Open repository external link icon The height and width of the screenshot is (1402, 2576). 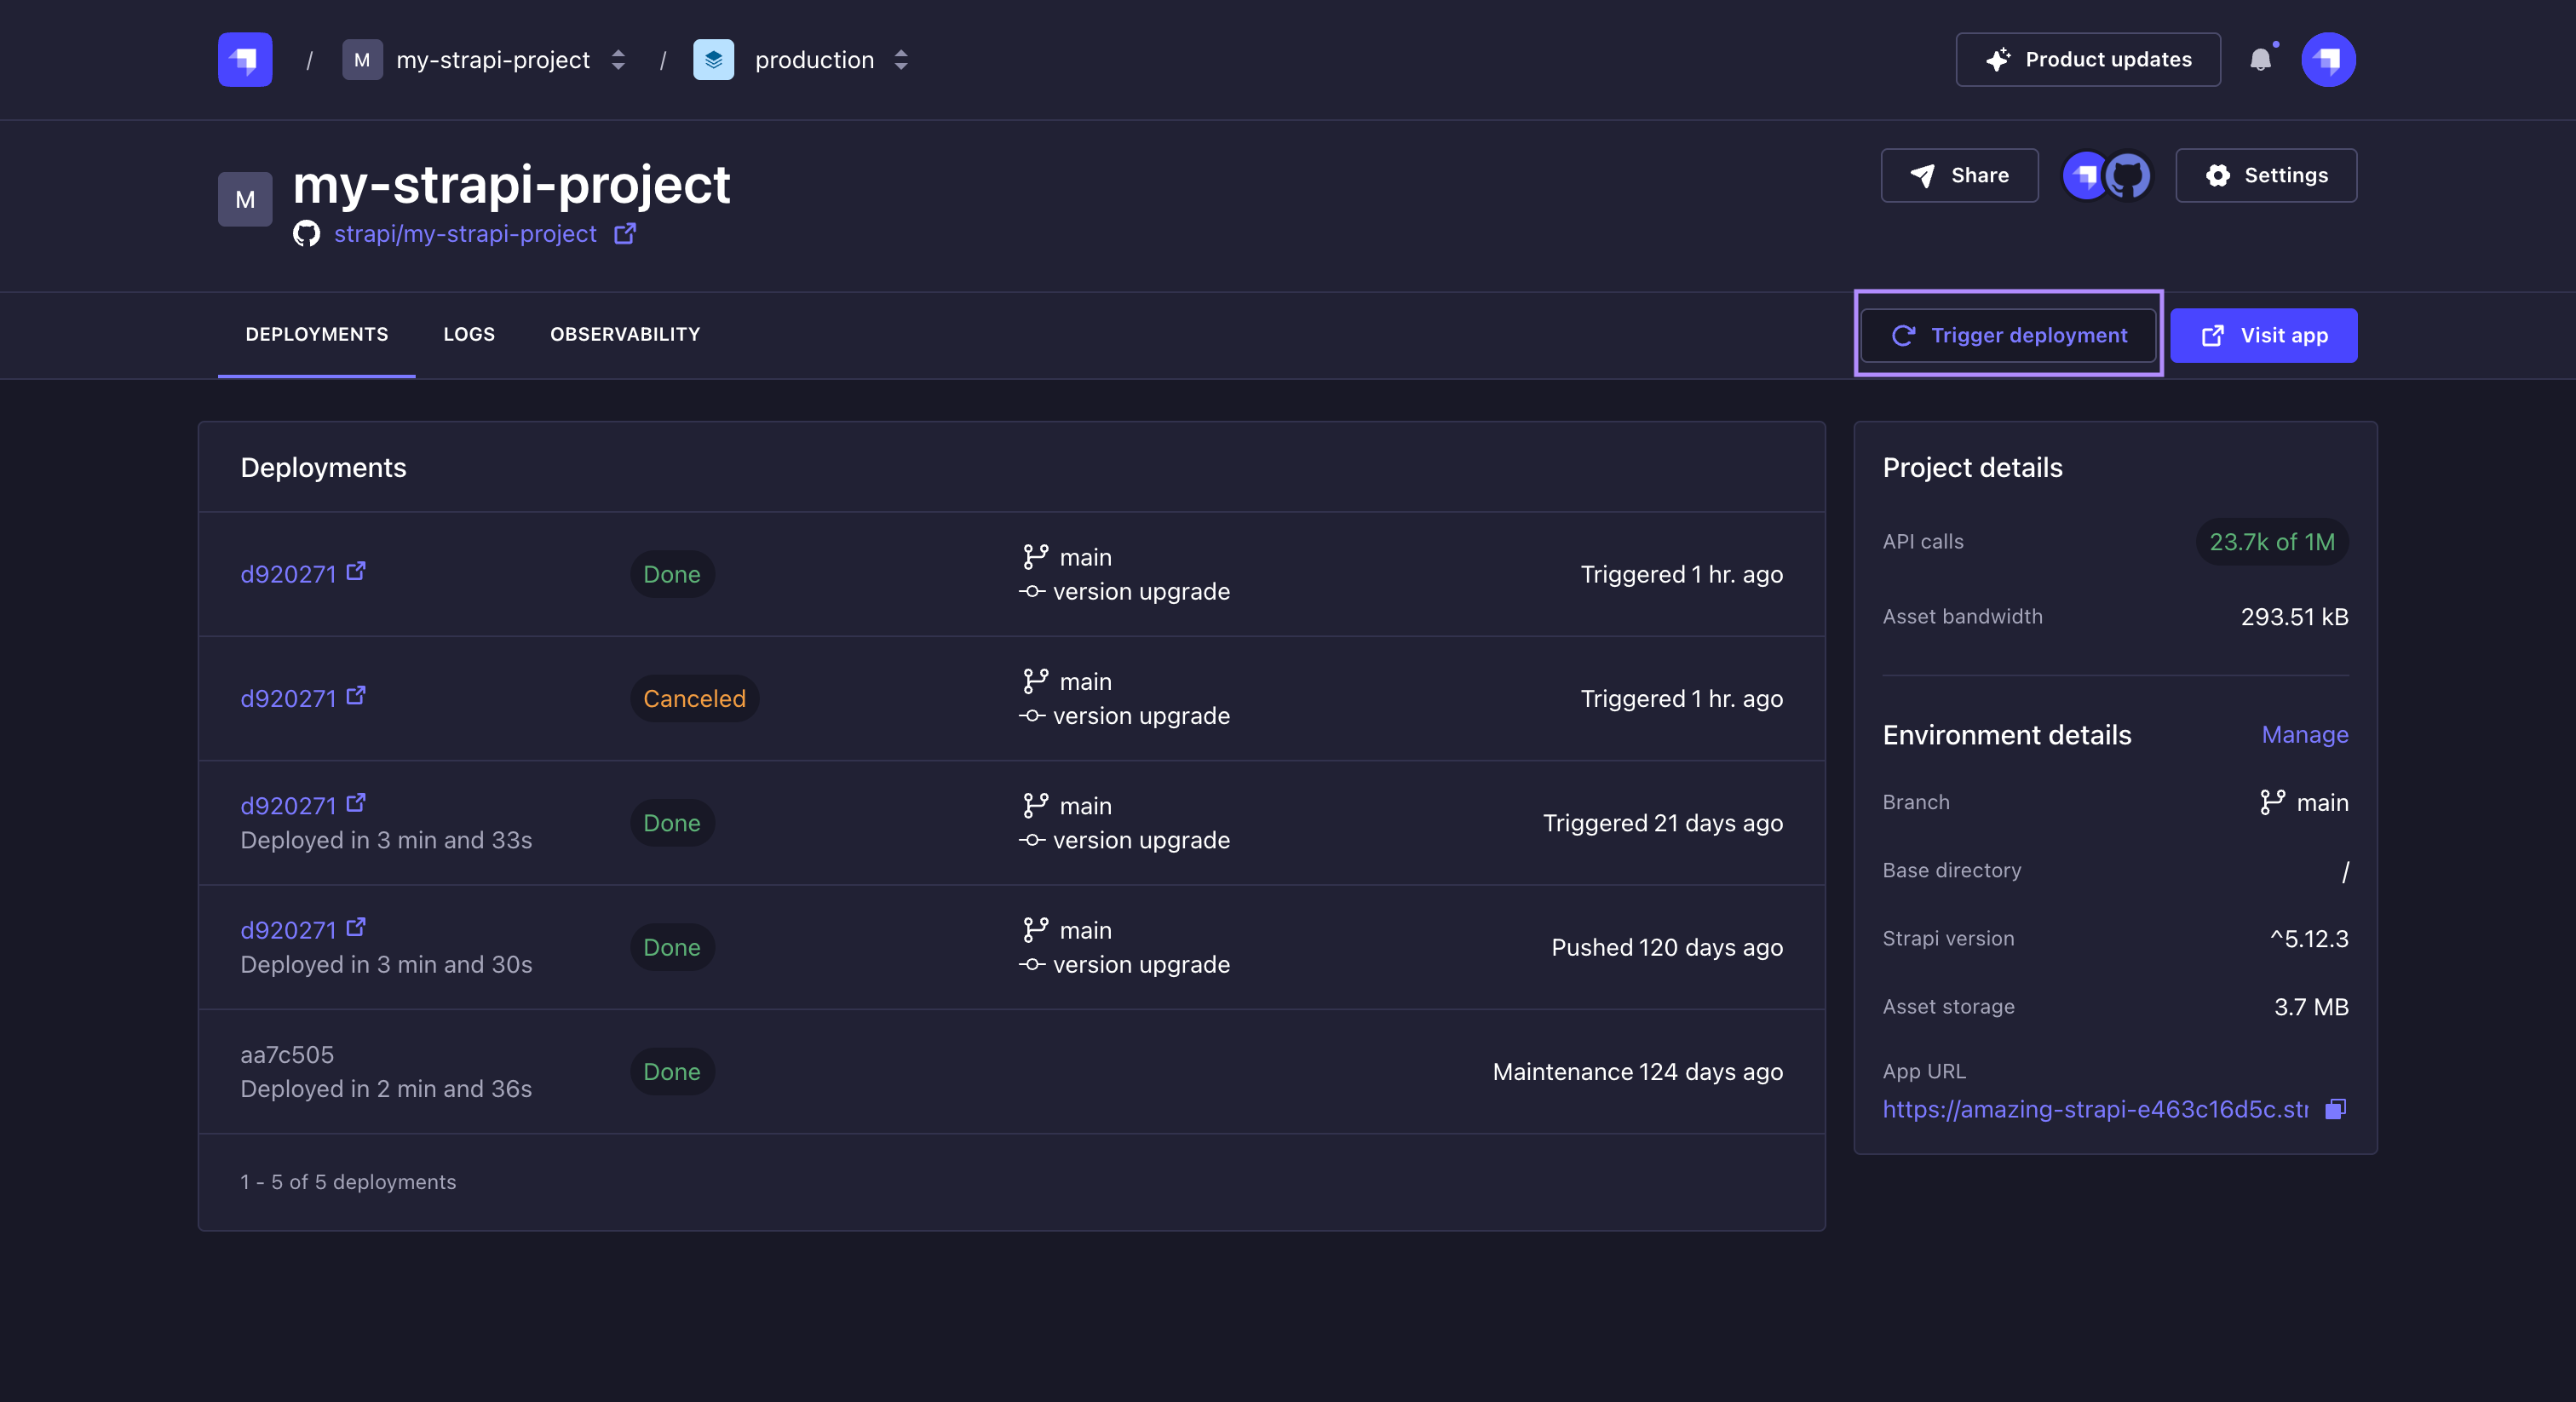coord(625,233)
